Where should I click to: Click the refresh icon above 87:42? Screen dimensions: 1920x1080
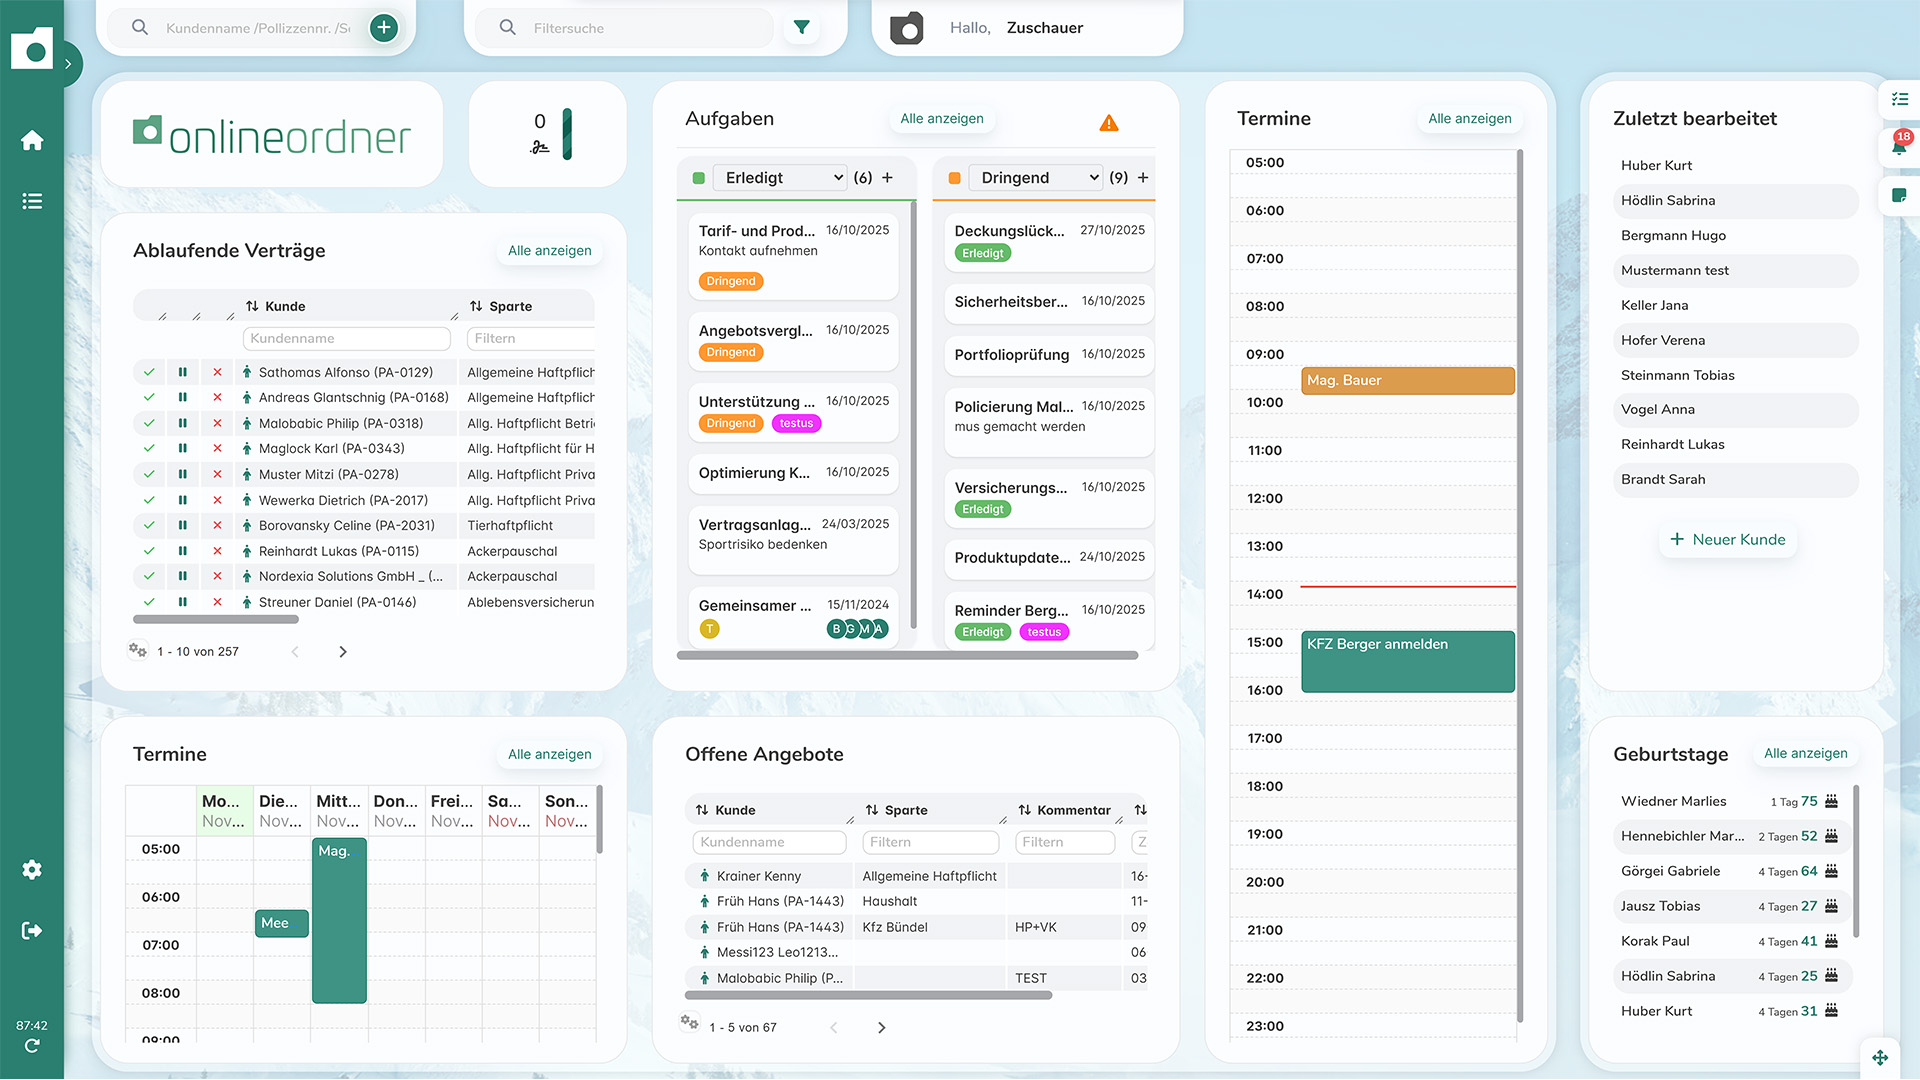tap(33, 1046)
